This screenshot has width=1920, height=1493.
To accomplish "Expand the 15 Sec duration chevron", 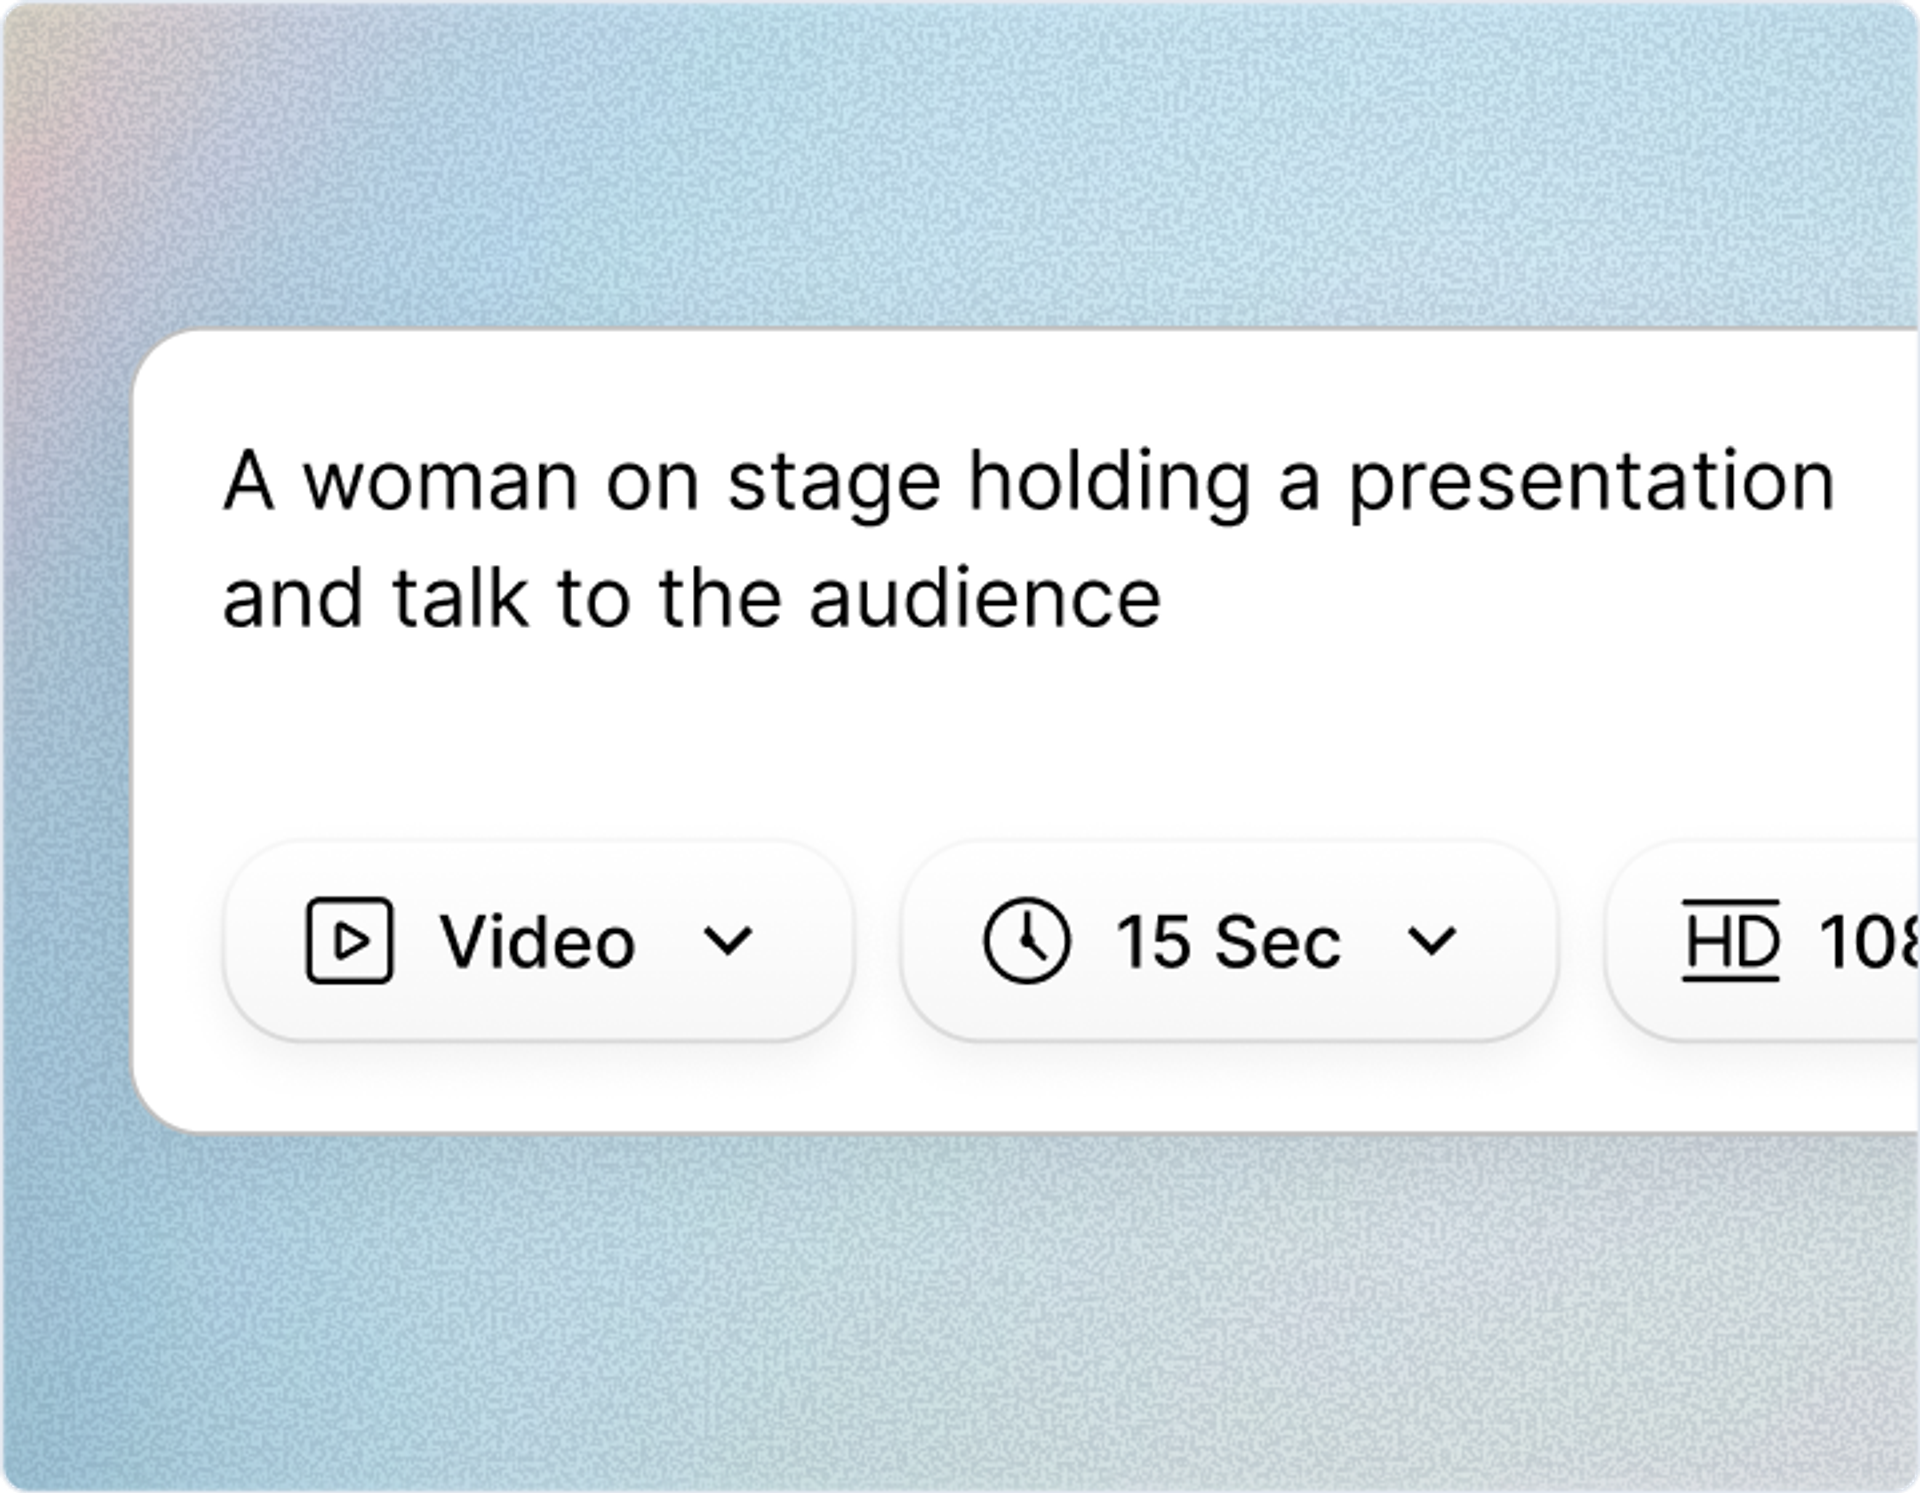I will click(1431, 941).
